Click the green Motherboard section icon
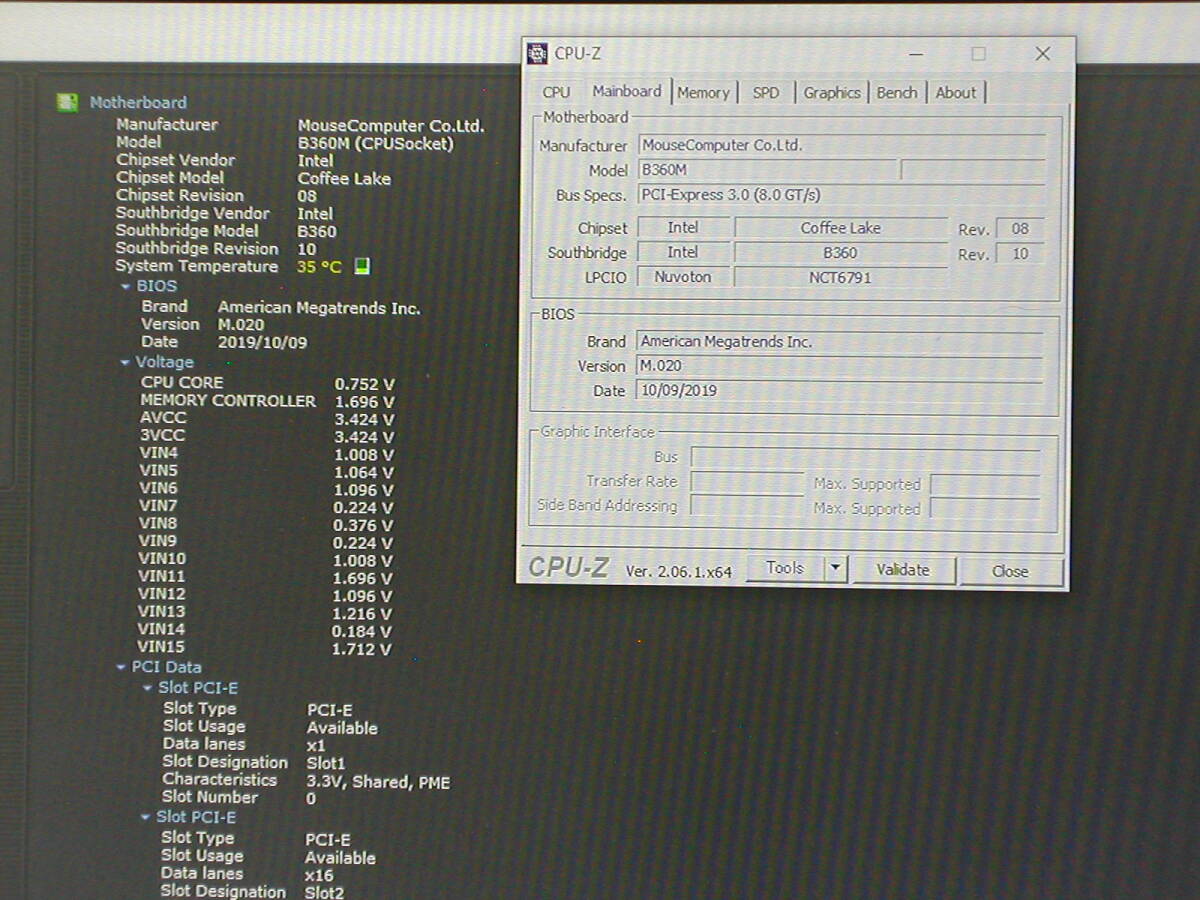Viewport: 1200px width, 900px height. 67,102
